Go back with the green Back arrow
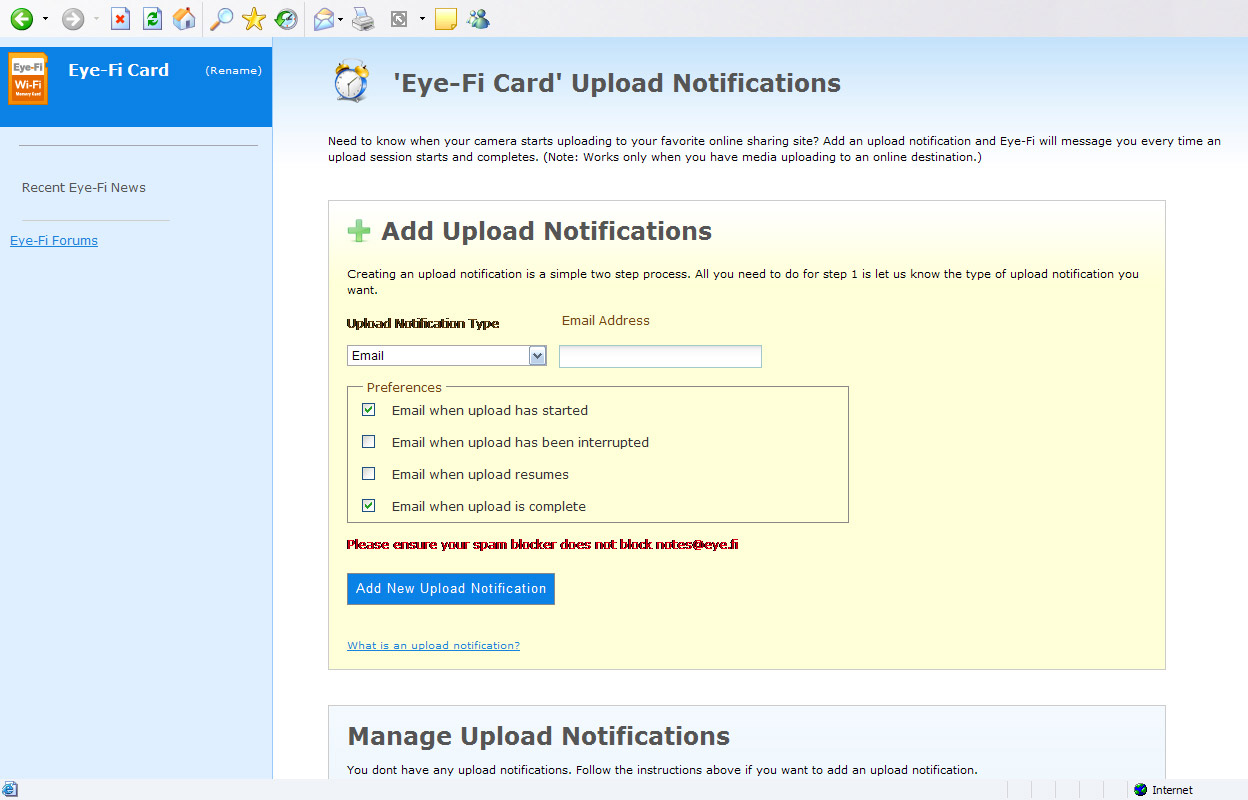This screenshot has width=1248, height=800. (x=21, y=18)
